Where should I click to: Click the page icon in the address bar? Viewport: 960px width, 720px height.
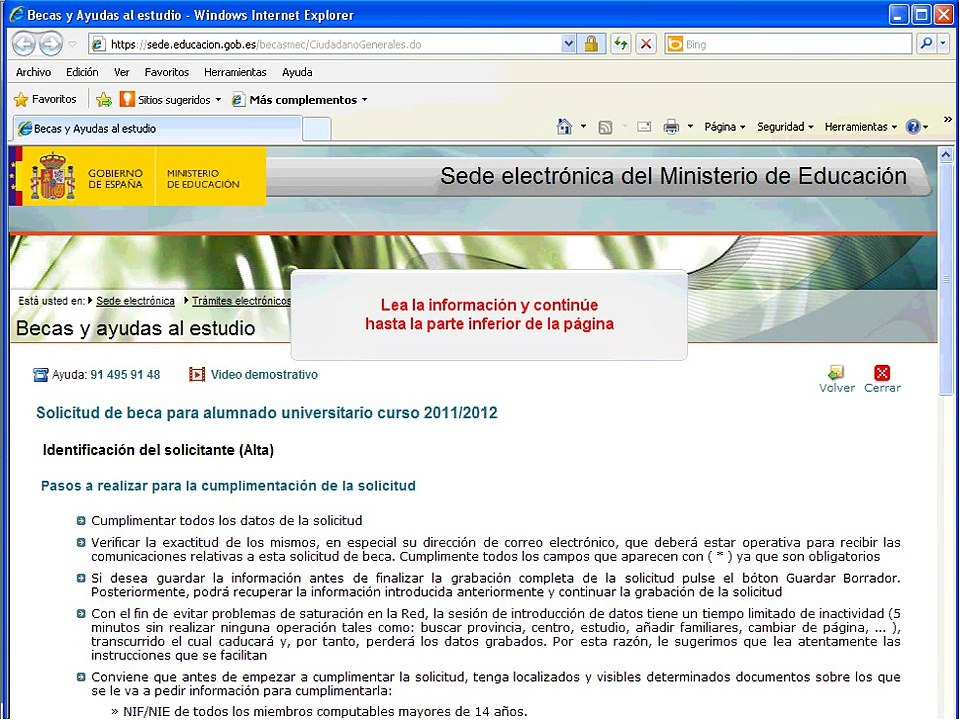point(97,44)
